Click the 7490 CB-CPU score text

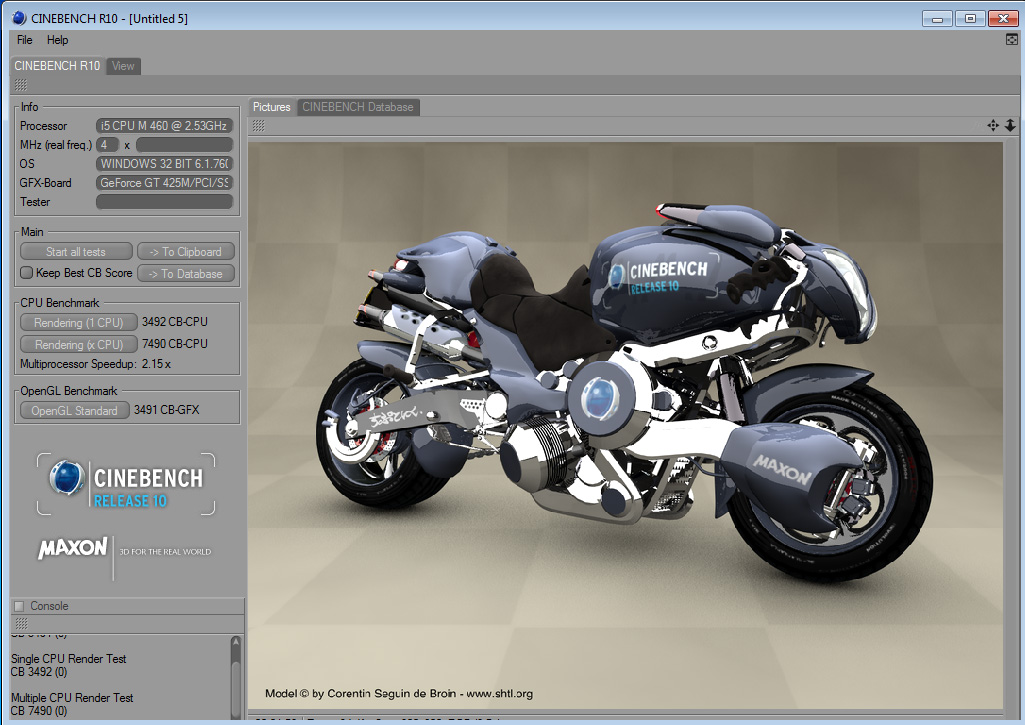[175, 344]
